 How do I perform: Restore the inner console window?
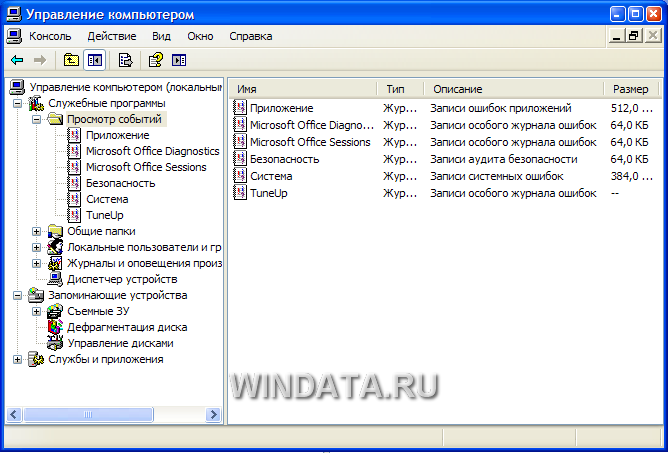(x=633, y=36)
